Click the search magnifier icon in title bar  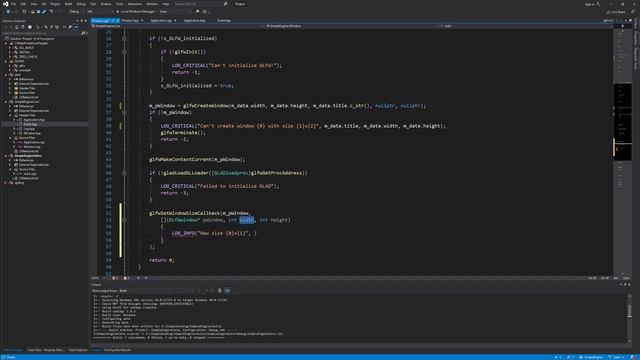225,4
